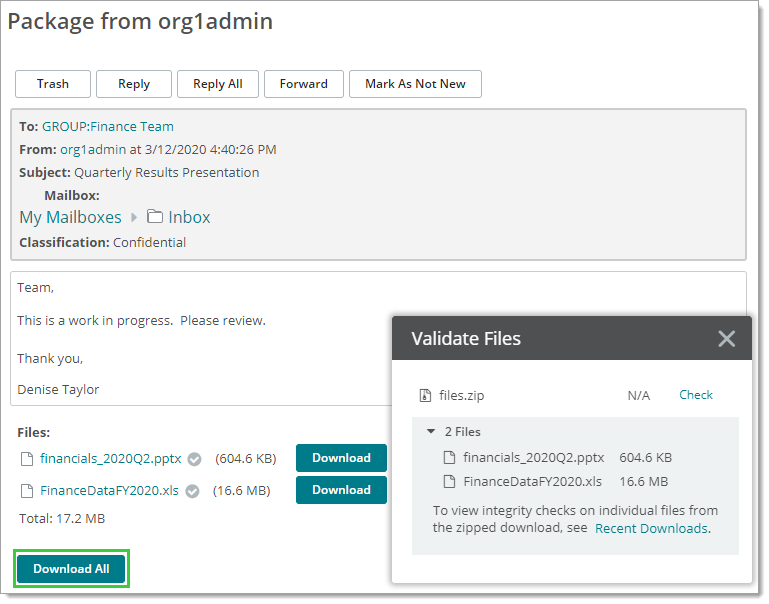The height and width of the screenshot is (604, 769).
Task: Open the Recent Downloads link
Action: pyautogui.click(x=651, y=528)
